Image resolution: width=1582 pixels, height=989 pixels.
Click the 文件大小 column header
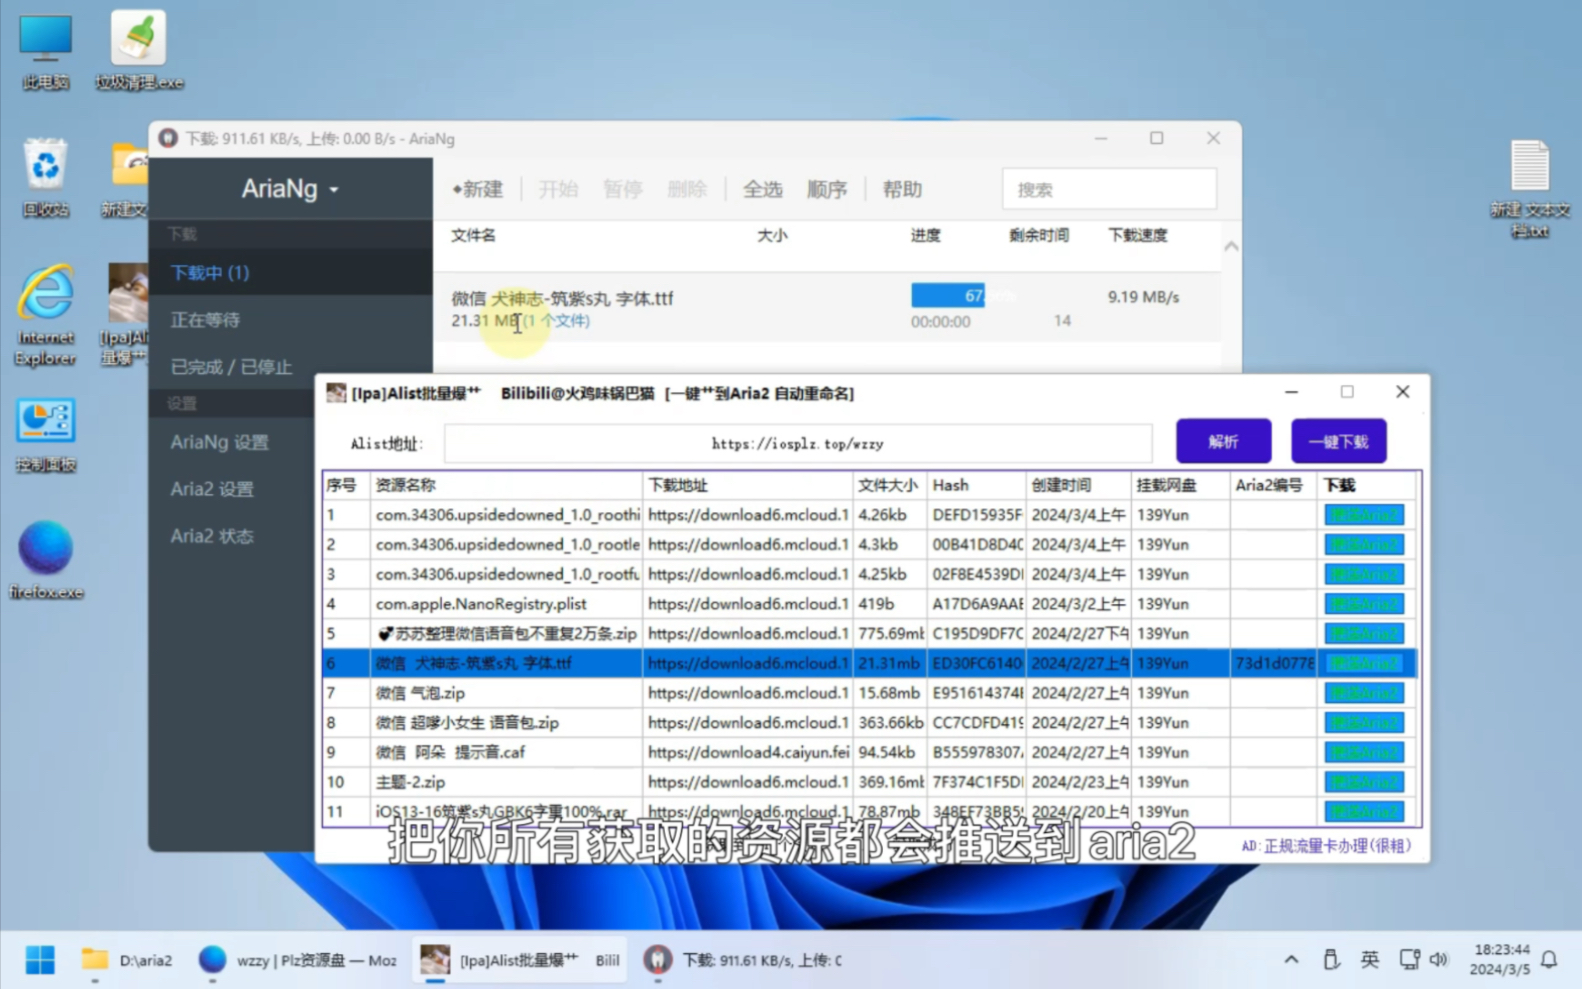pos(889,485)
